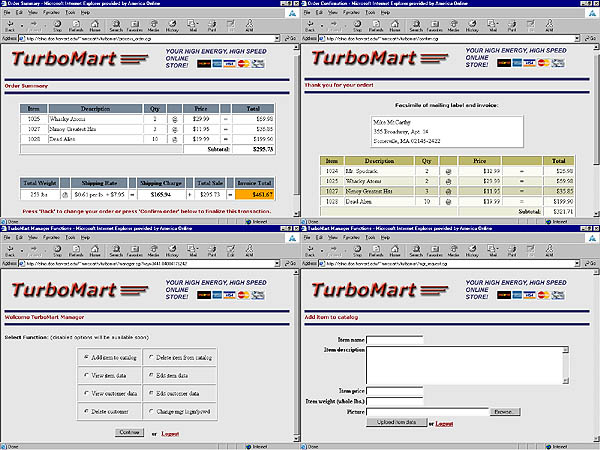Open File menu in Order Confirmation window

[307, 12]
